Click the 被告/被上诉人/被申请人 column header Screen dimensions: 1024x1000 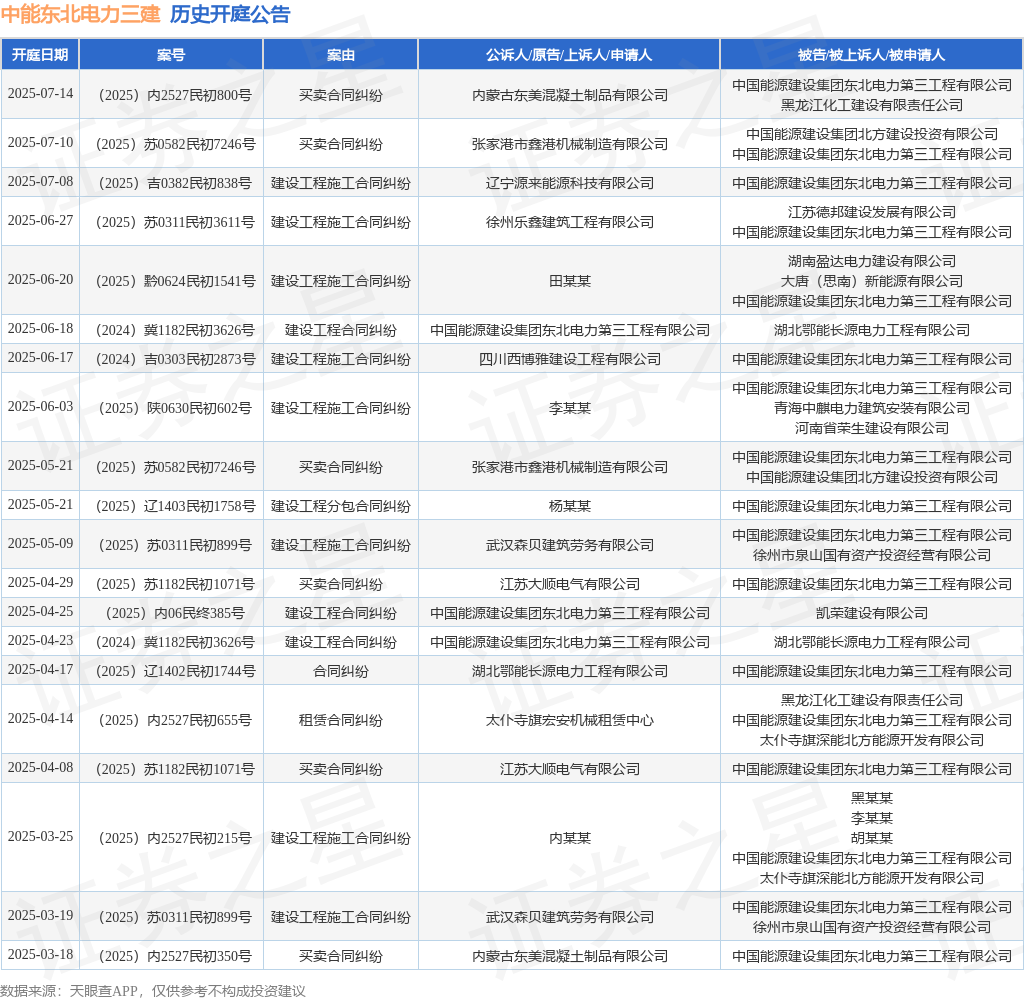[x=871, y=55]
